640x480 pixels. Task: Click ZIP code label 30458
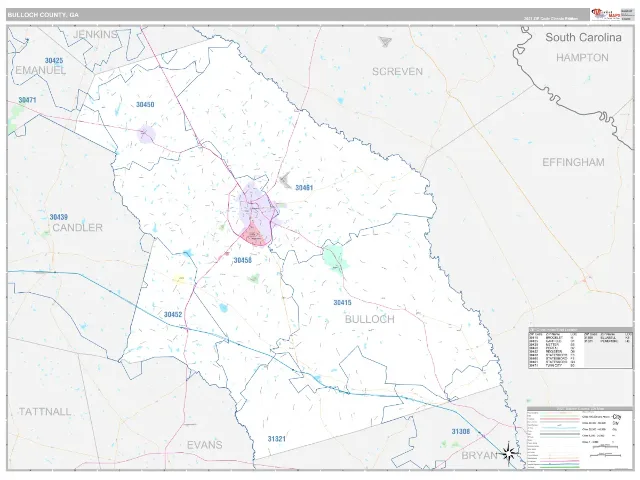tap(242, 260)
